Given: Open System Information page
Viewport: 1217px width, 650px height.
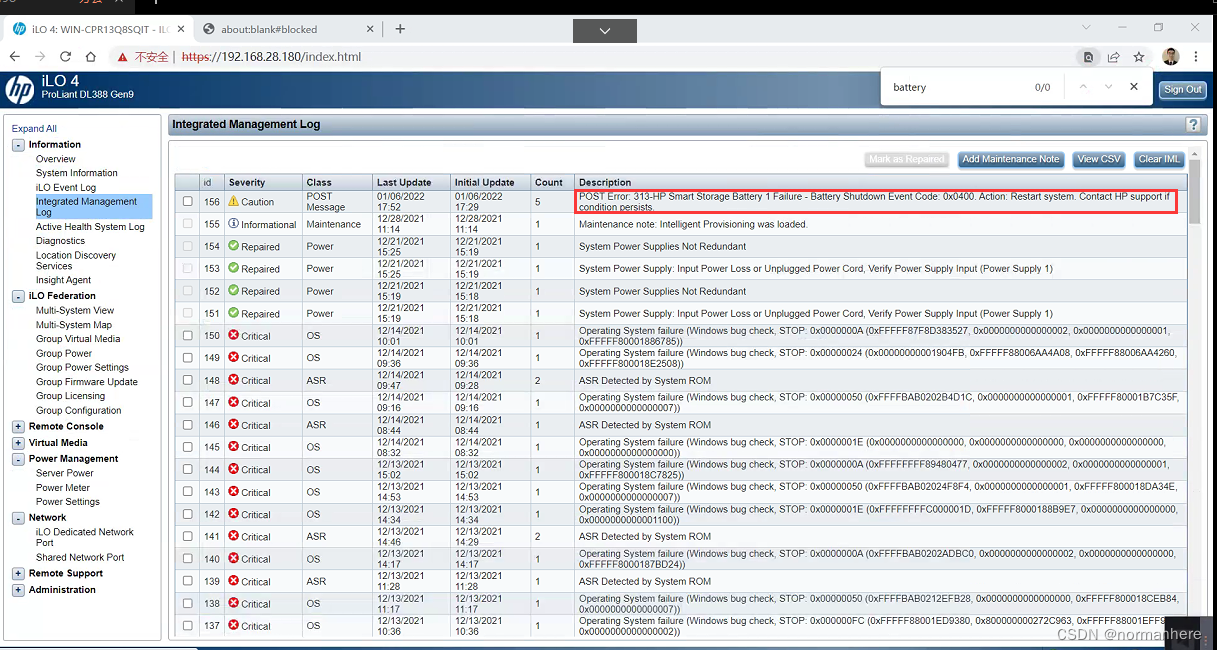Looking at the screenshot, I should coord(77,173).
